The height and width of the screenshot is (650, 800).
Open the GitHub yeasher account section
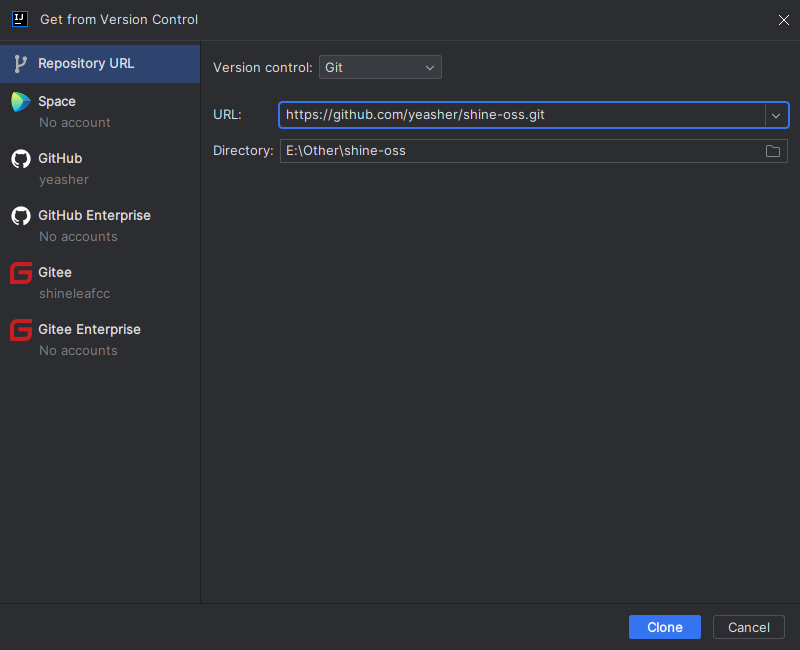pyautogui.click(x=100, y=168)
